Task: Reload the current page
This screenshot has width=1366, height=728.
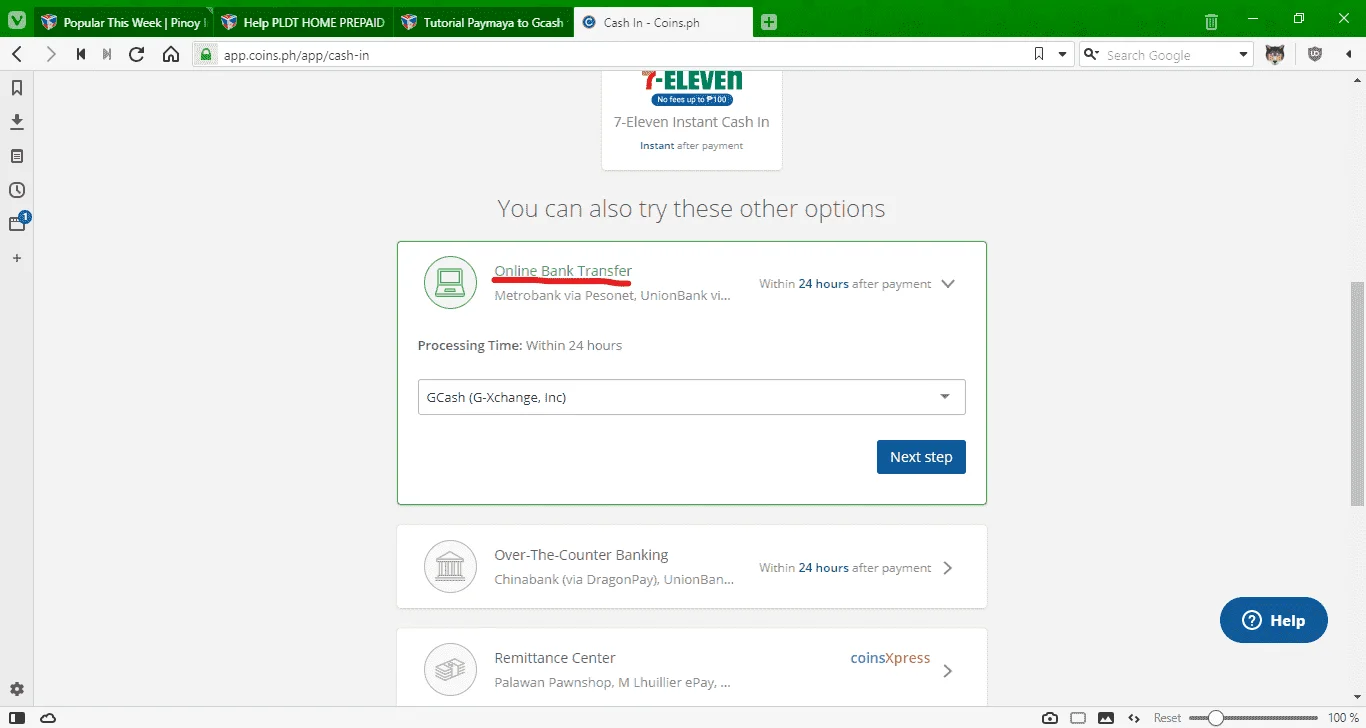Action: (137, 54)
